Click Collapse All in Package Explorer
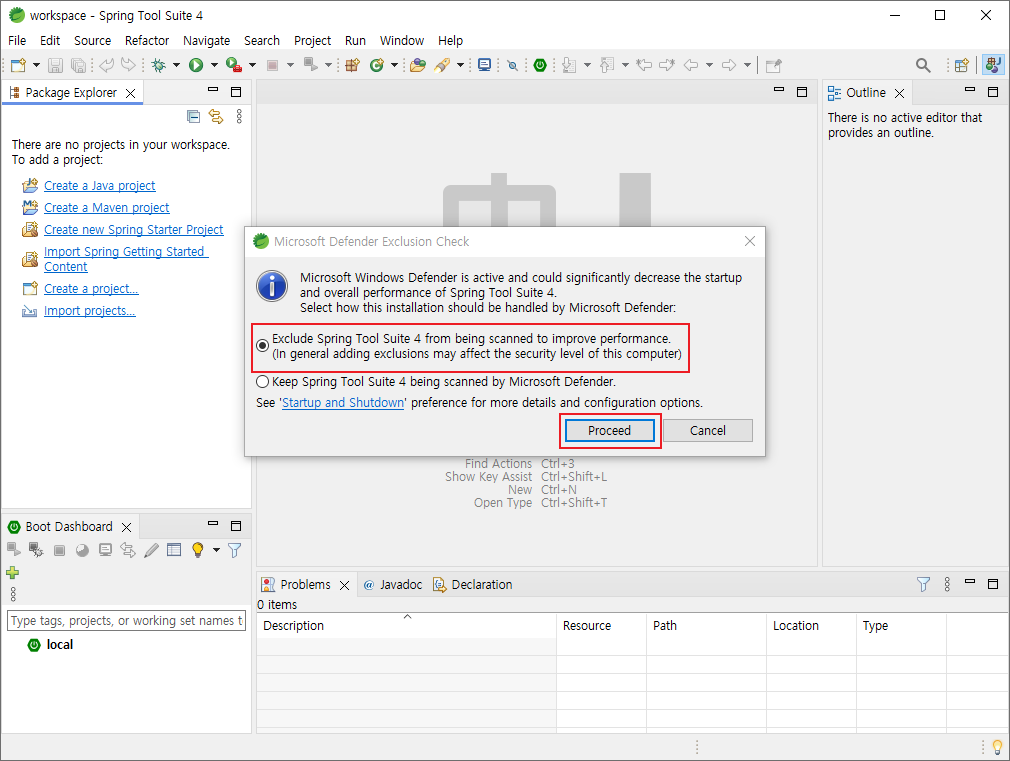The height and width of the screenshot is (761, 1010). pyautogui.click(x=193, y=116)
